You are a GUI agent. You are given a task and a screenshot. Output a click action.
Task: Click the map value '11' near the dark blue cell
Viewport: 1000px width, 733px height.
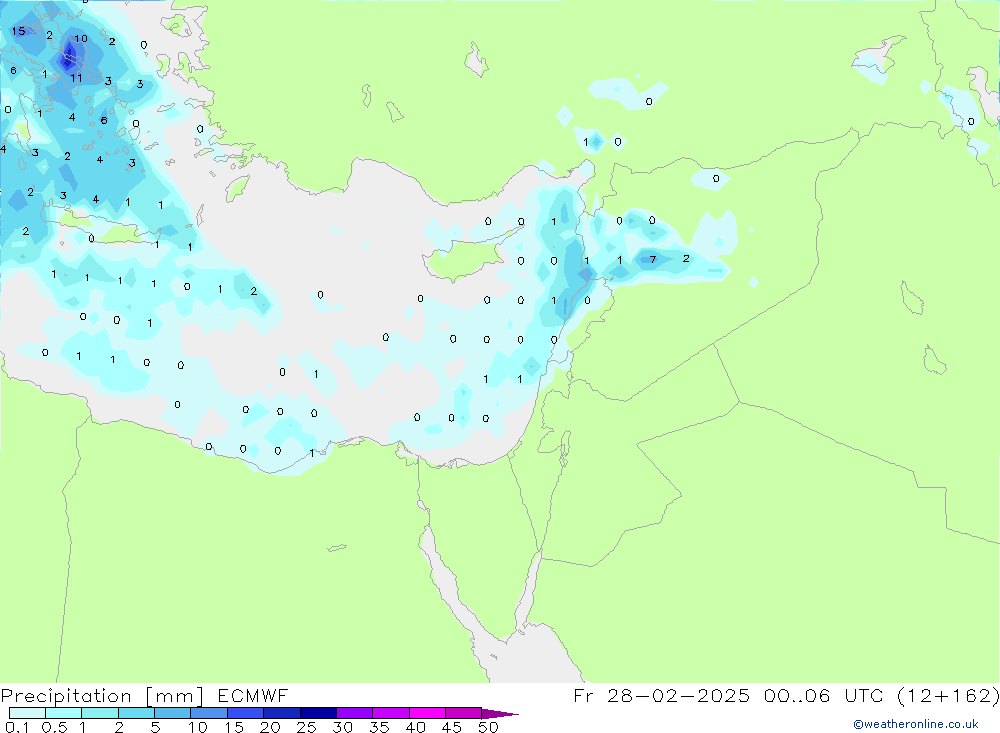coord(76,78)
